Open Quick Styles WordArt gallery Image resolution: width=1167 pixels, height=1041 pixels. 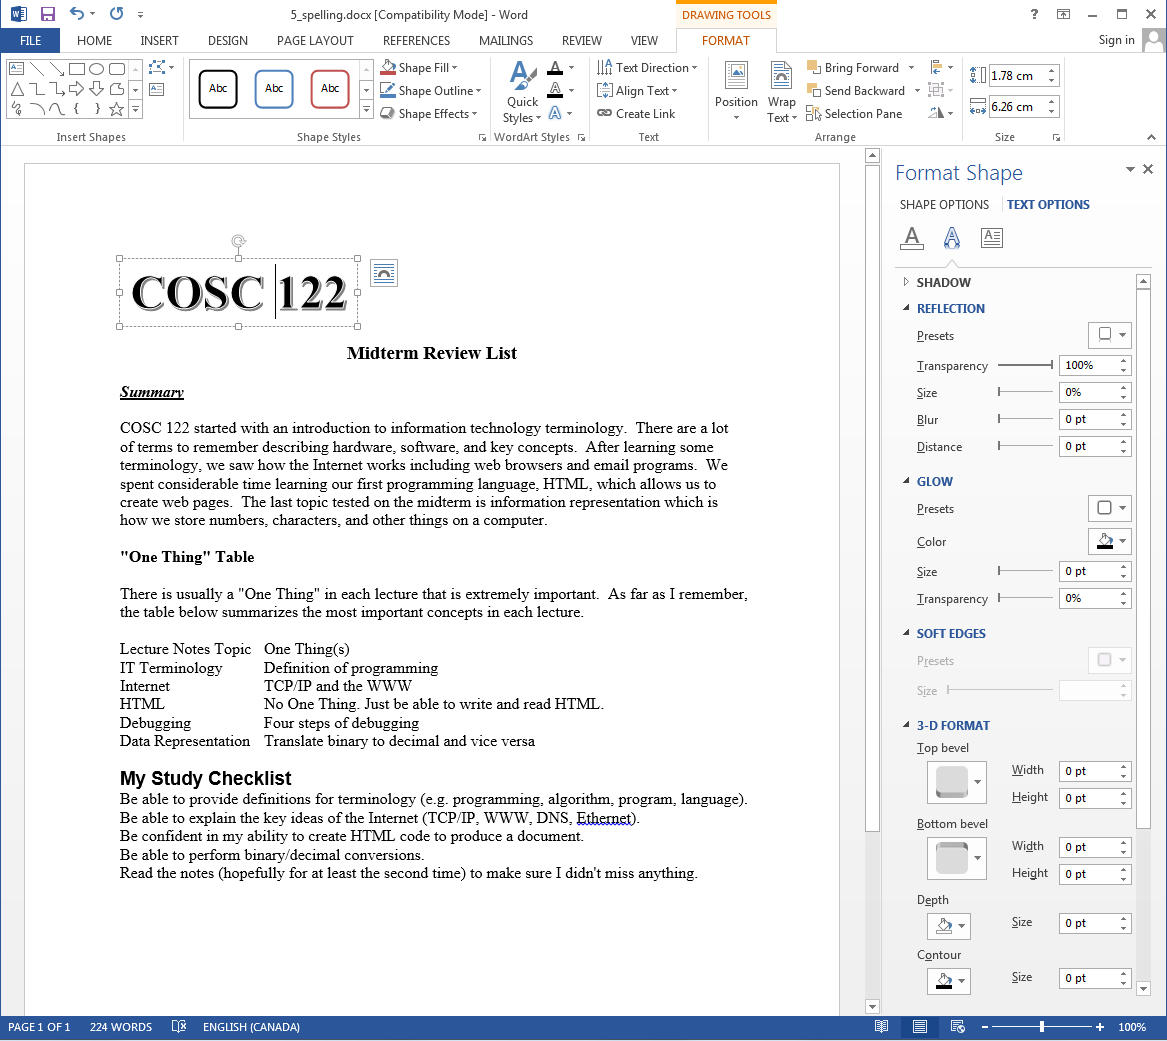pos(522,92)
